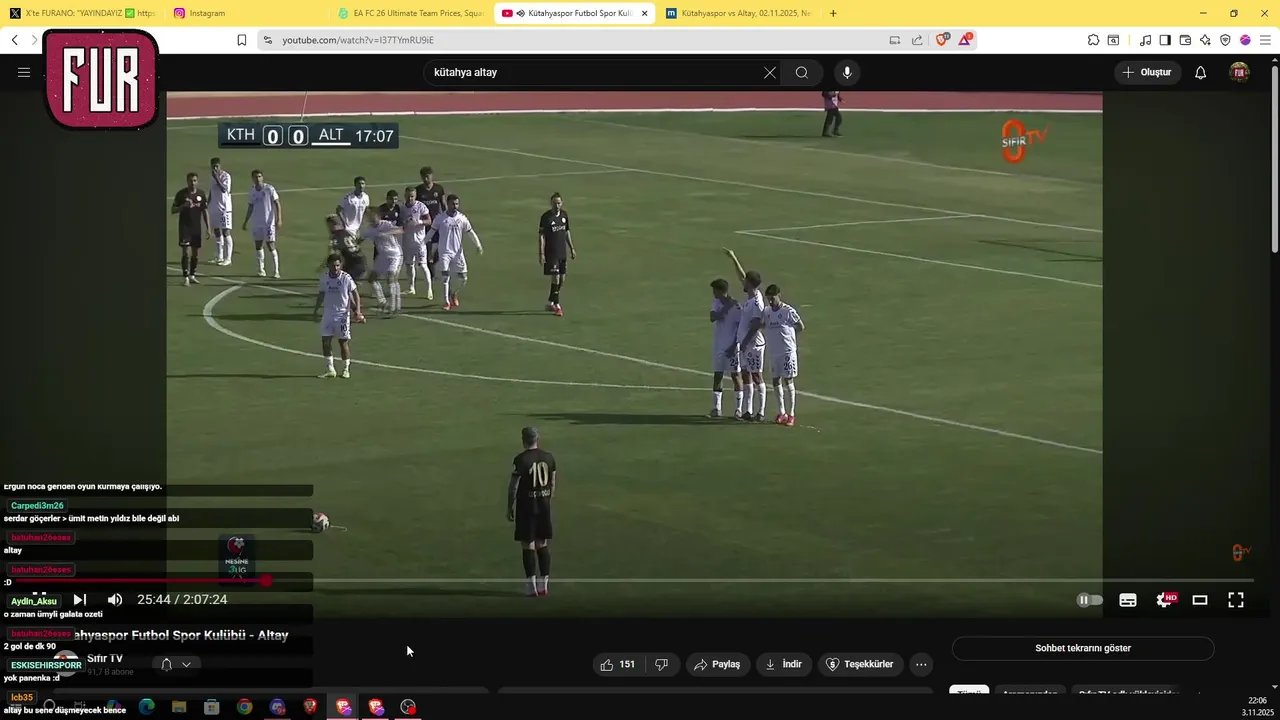Open the channel notification bell dropdown

coord(175,664)
